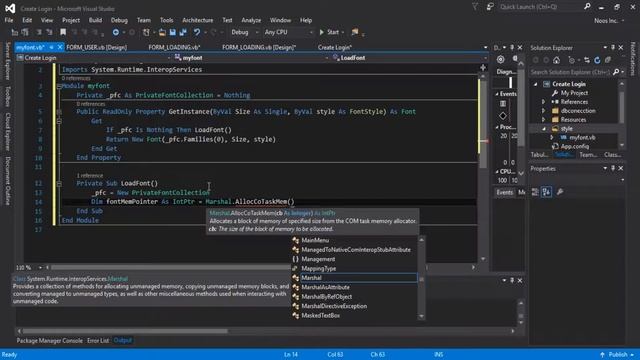Toggle auto-hide pin on Diagnostic Tools panel
640x360 pixels.
pos(512,48)
